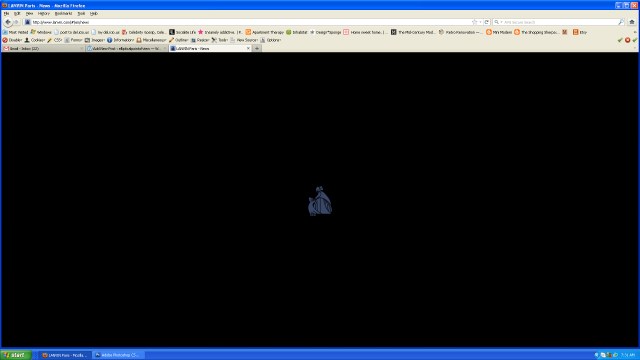Open the Most Visited bookmark folder
The image size is (640, 360).
(16, 32)
